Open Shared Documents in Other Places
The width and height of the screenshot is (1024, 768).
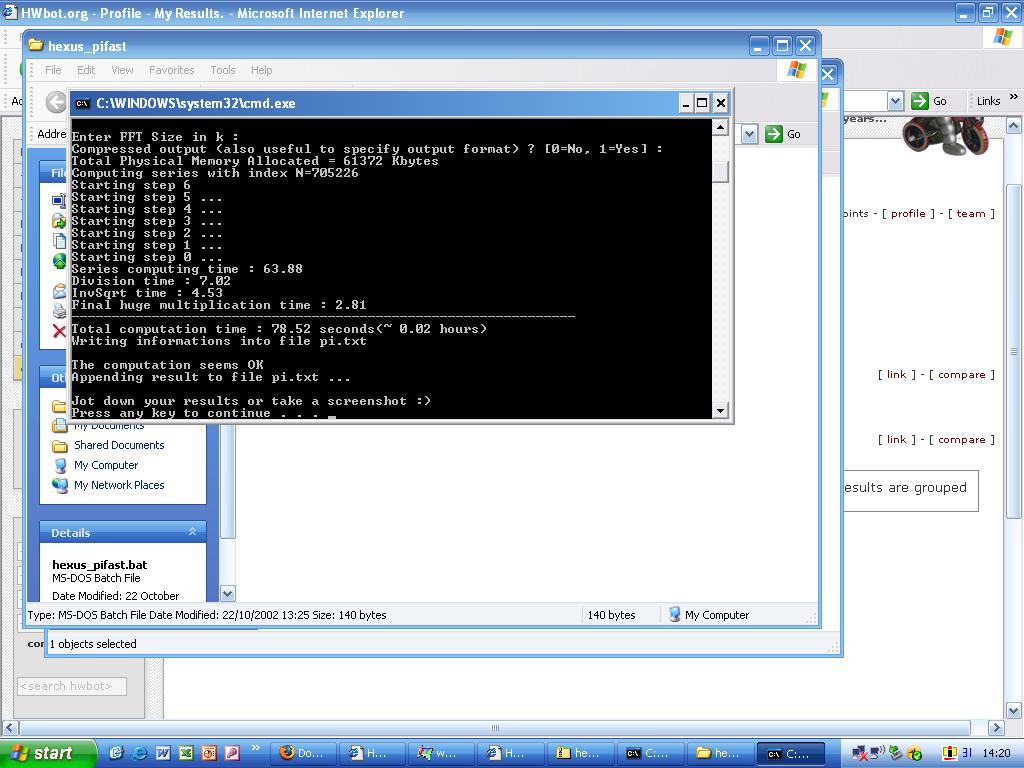coord(119,445)
